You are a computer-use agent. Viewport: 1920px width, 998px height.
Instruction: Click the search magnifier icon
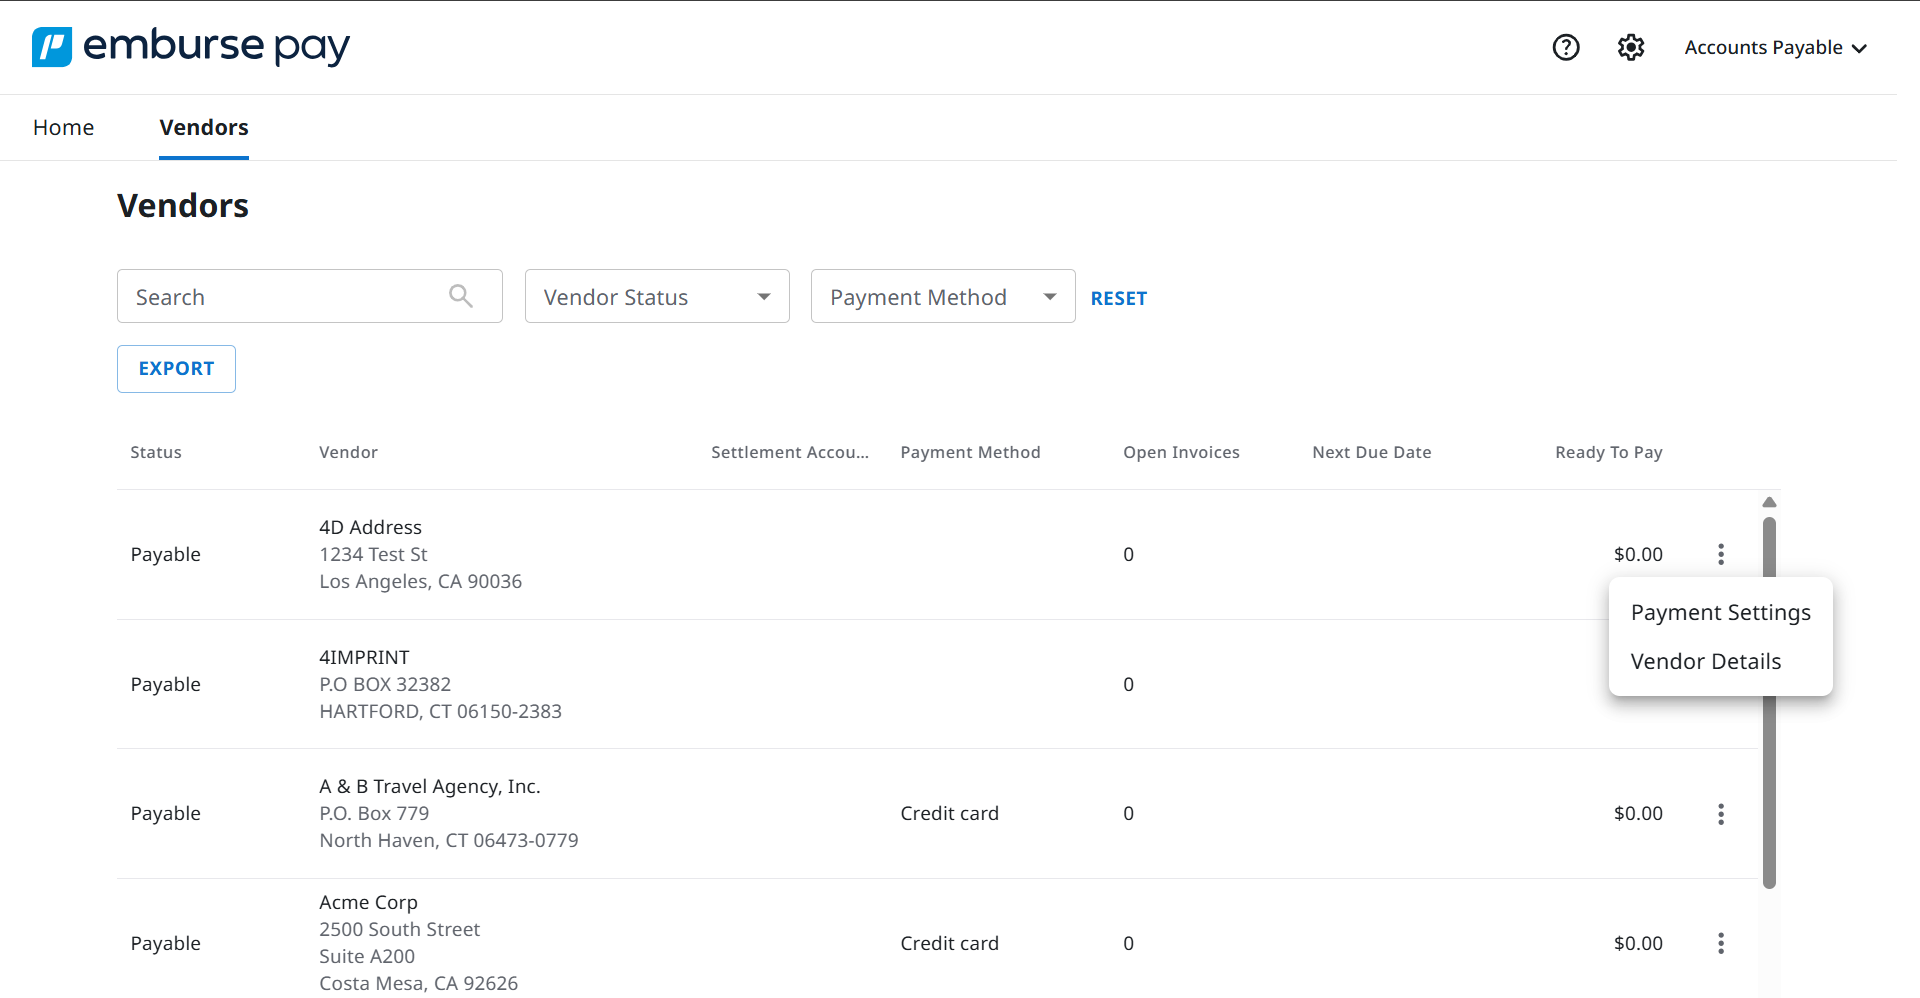(x=461, y=295)
